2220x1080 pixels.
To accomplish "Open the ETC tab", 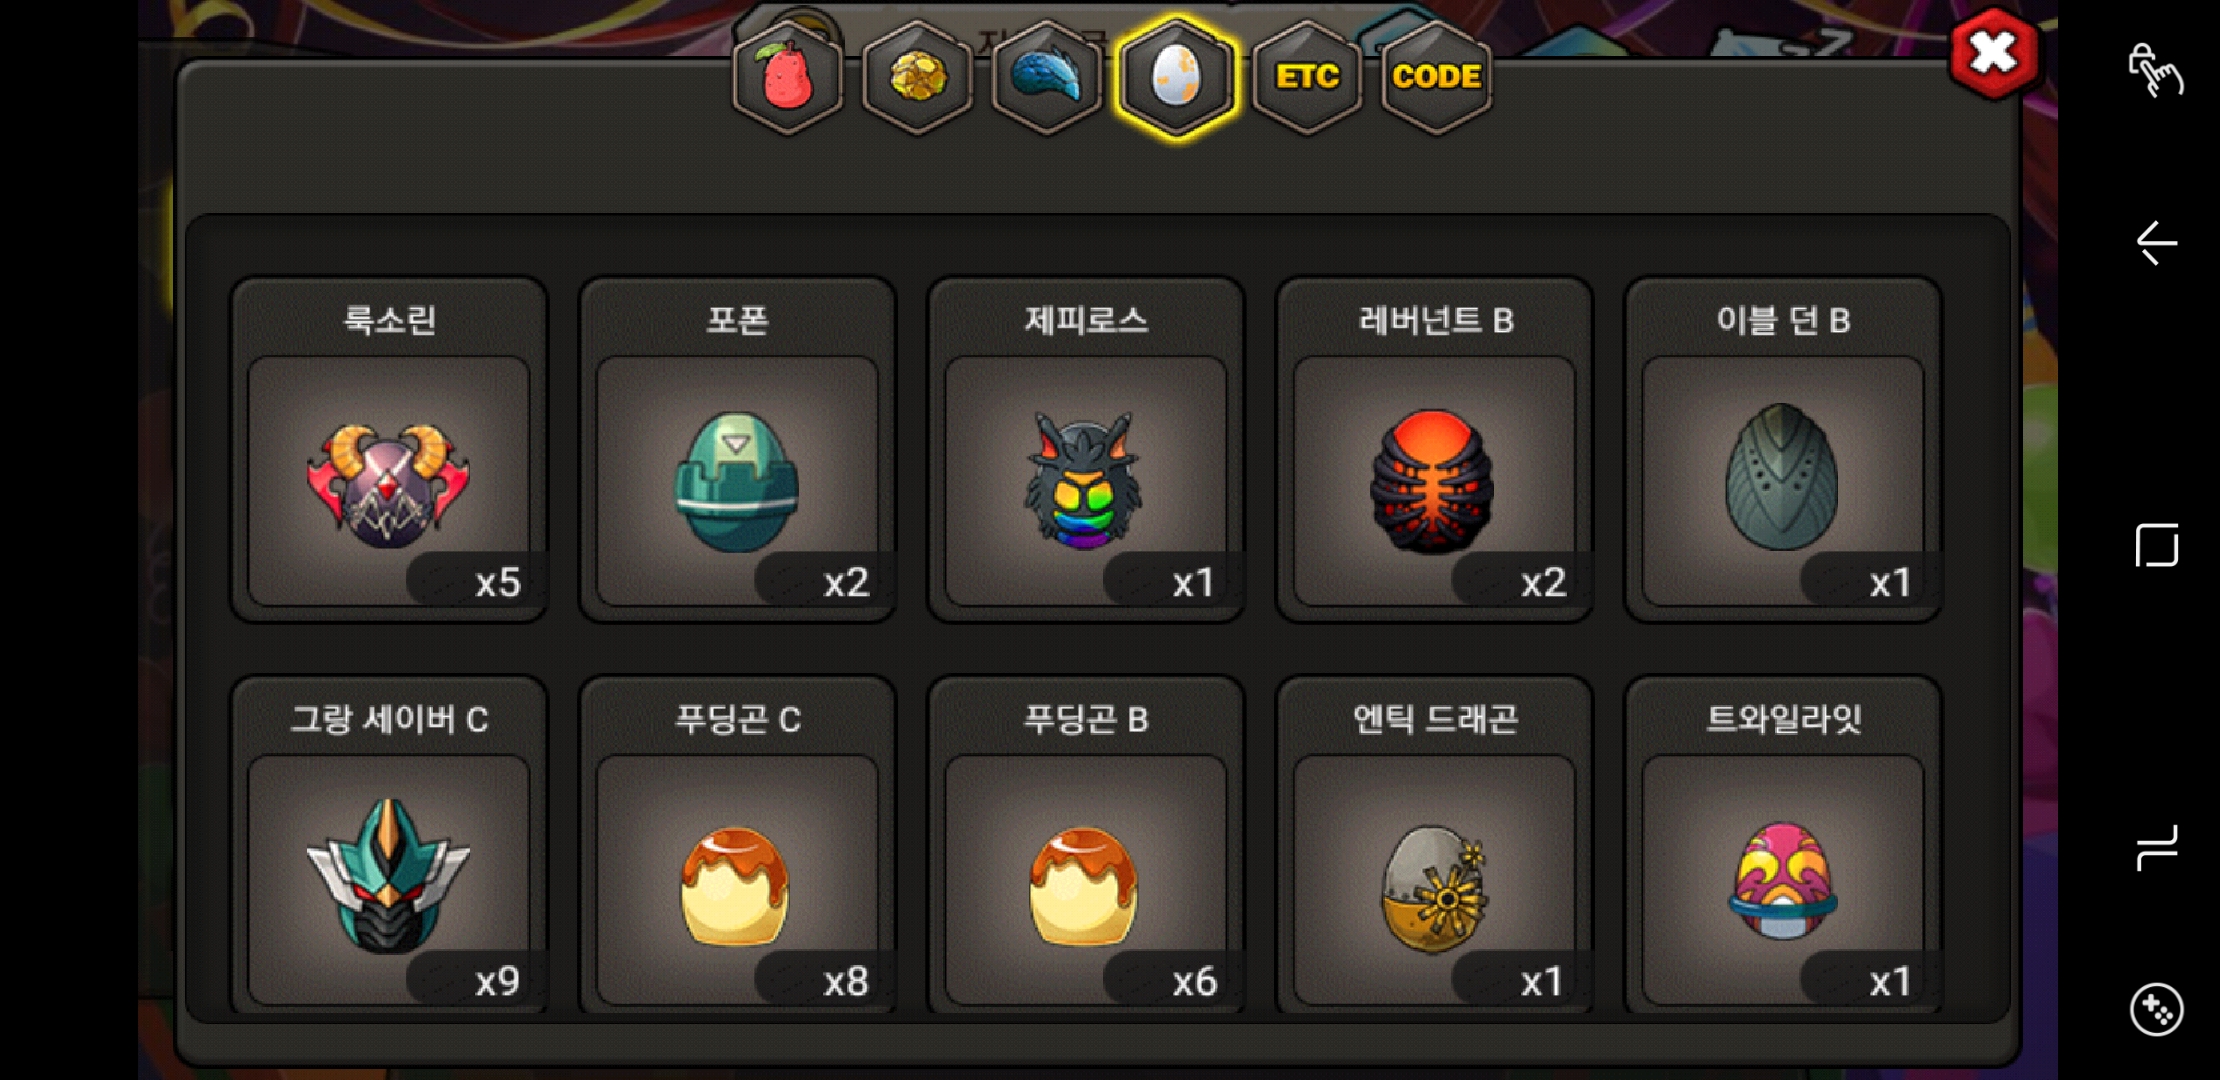I will click(x=1307, y=77).
